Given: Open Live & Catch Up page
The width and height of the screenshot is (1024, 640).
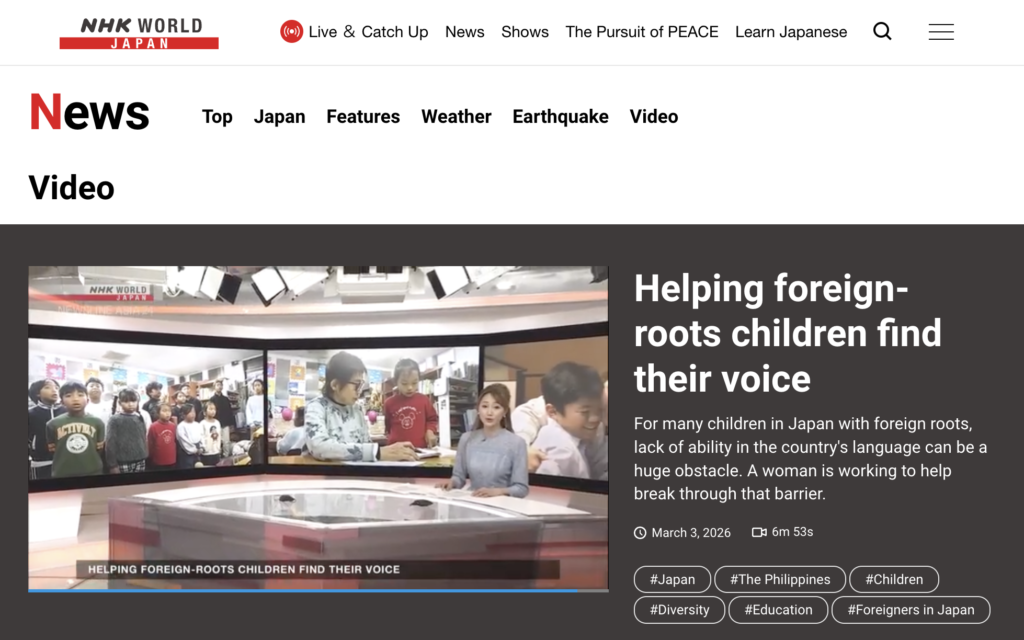Looking at the screenshot, I should [x=368, y=32].
